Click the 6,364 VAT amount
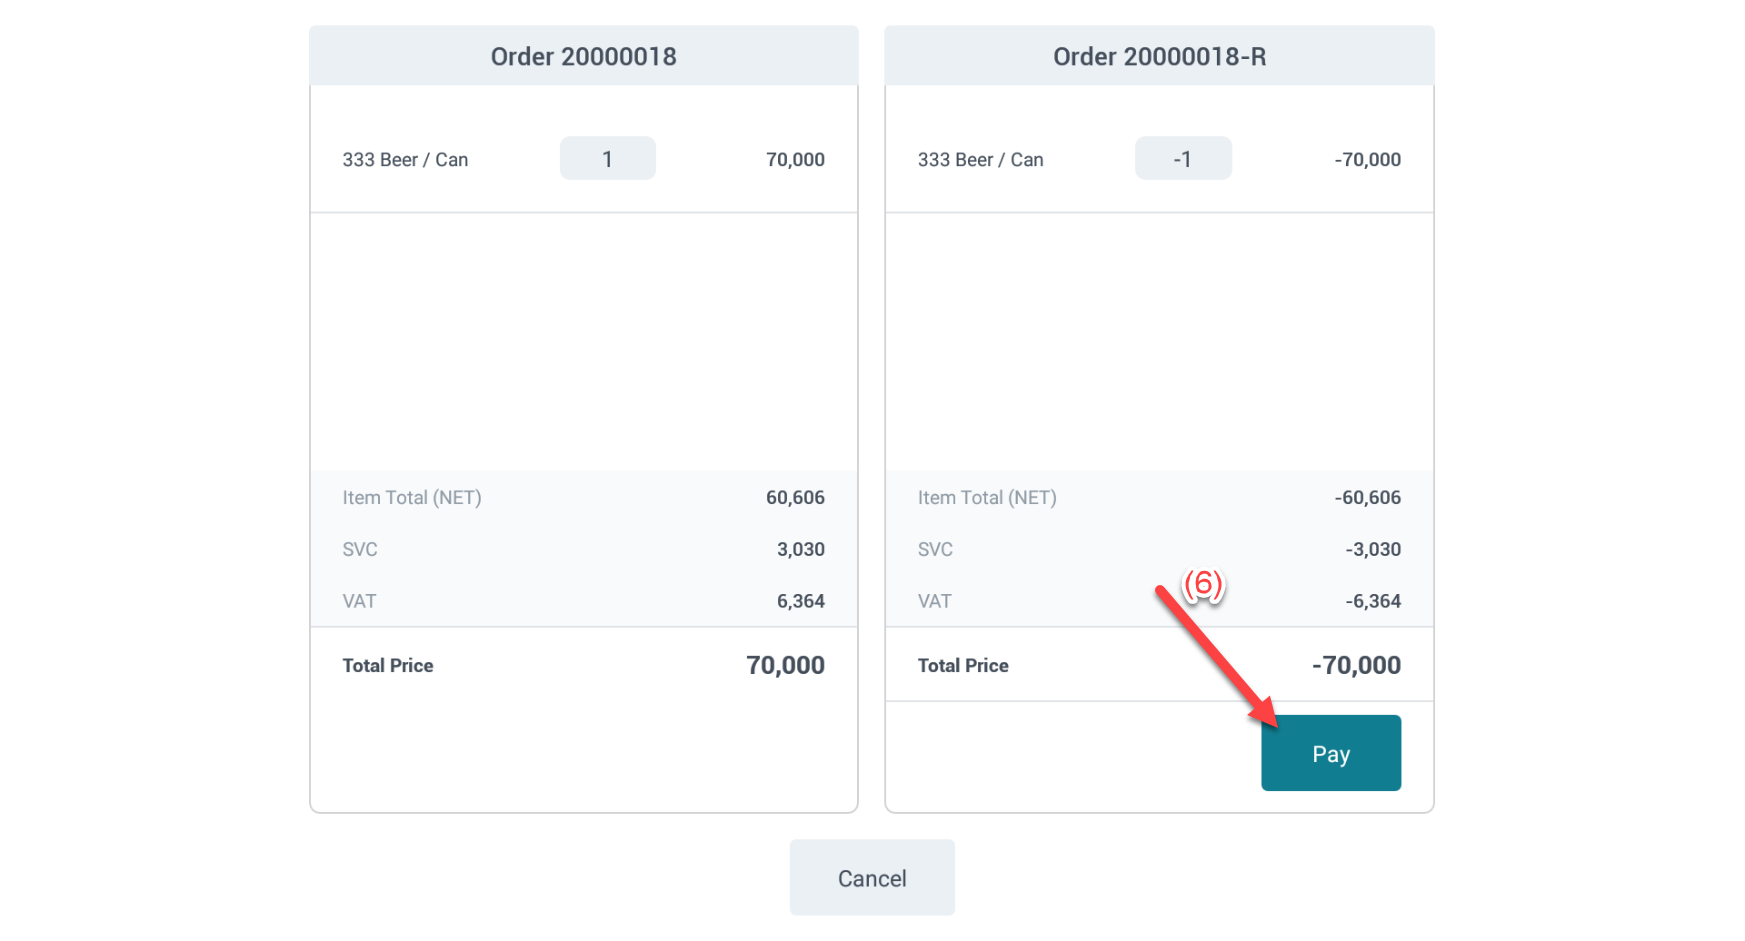Image resolution: width=1745 pixels, height=941 pixels. coord(800,602)
